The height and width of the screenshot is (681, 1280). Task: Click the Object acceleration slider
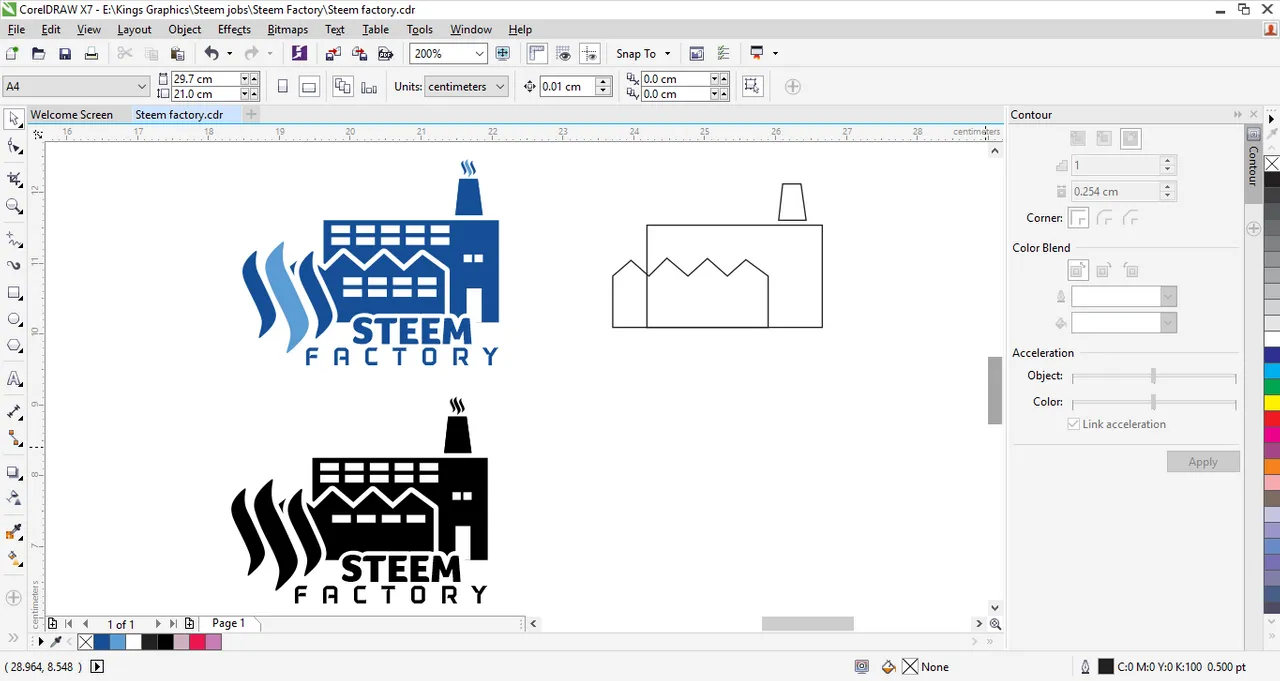(1153, 376)
